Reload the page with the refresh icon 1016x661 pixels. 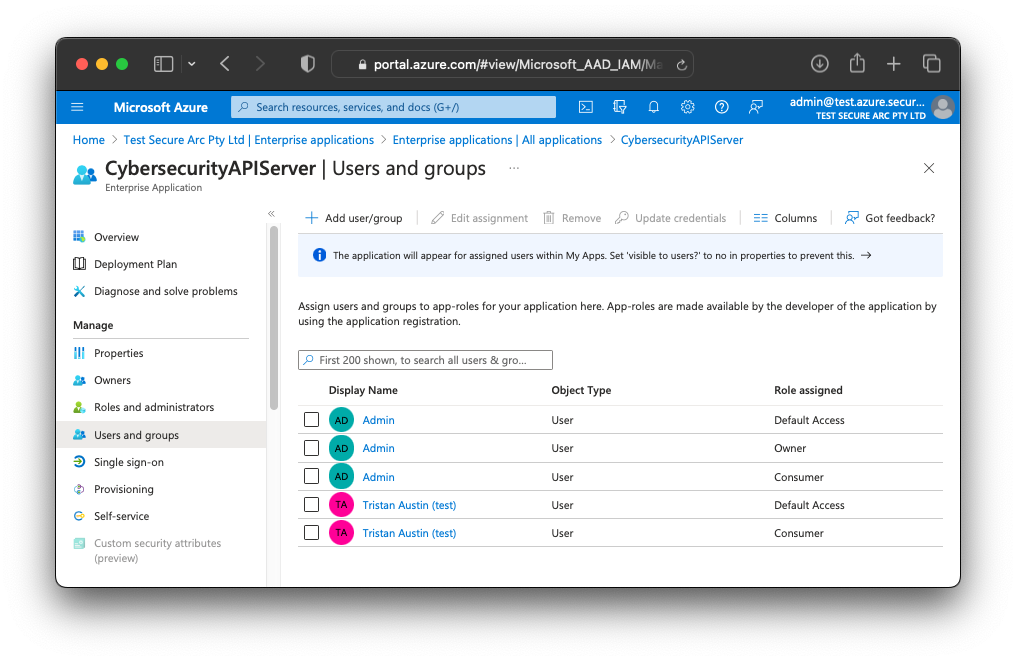coord(681,65)
